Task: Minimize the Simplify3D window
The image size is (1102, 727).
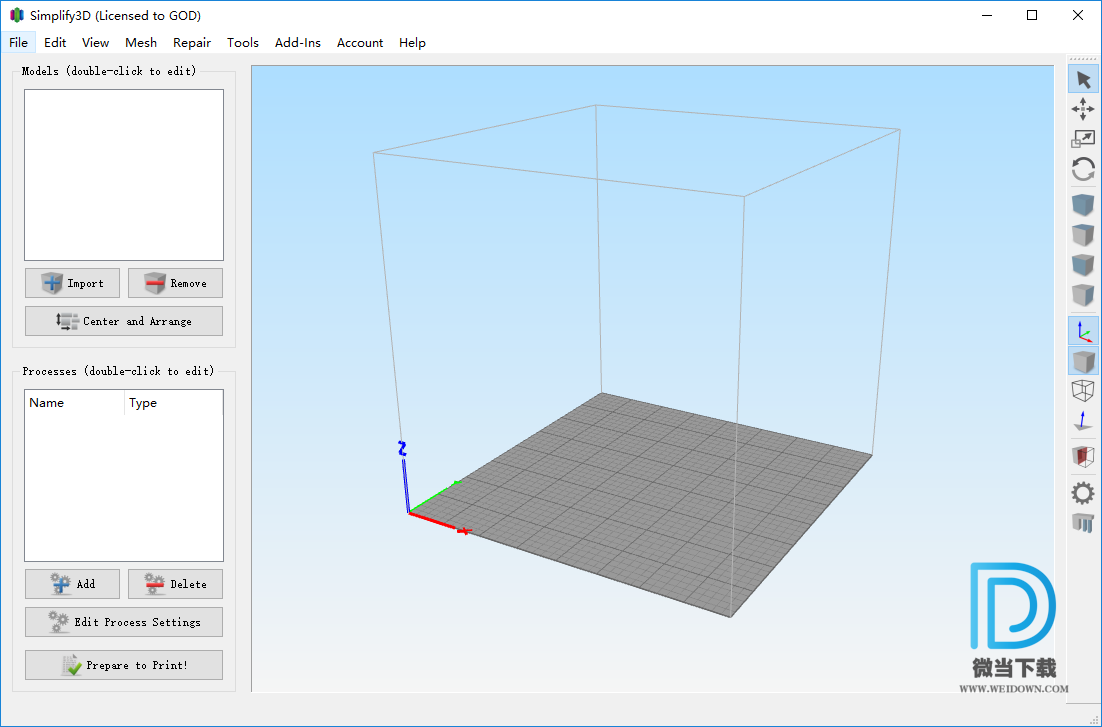Action: [x=987, y=15]
